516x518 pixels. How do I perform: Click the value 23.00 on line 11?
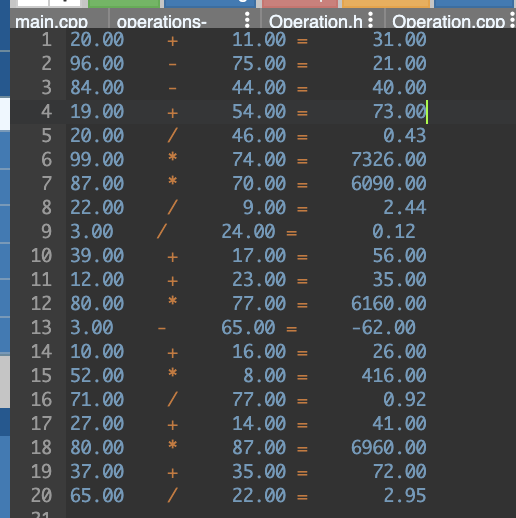[259, 280]
